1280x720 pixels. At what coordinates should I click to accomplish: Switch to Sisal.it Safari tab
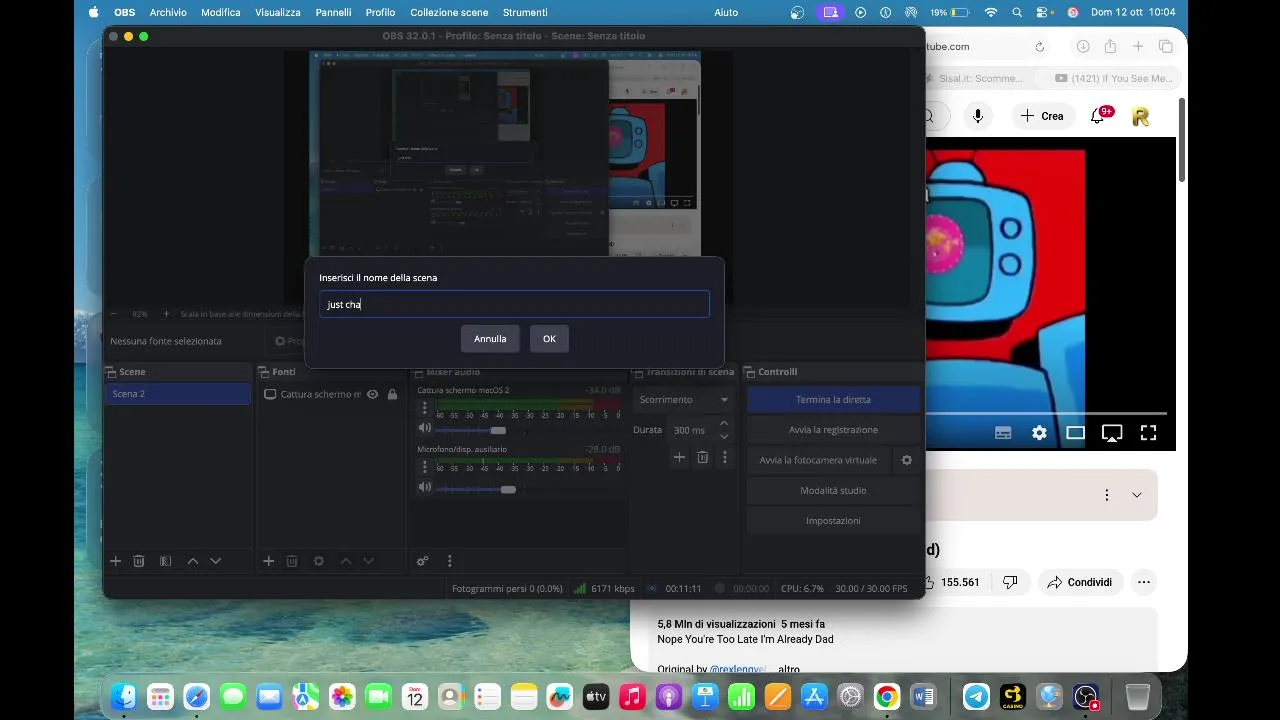pyautogui.click(x=980, y=78)
